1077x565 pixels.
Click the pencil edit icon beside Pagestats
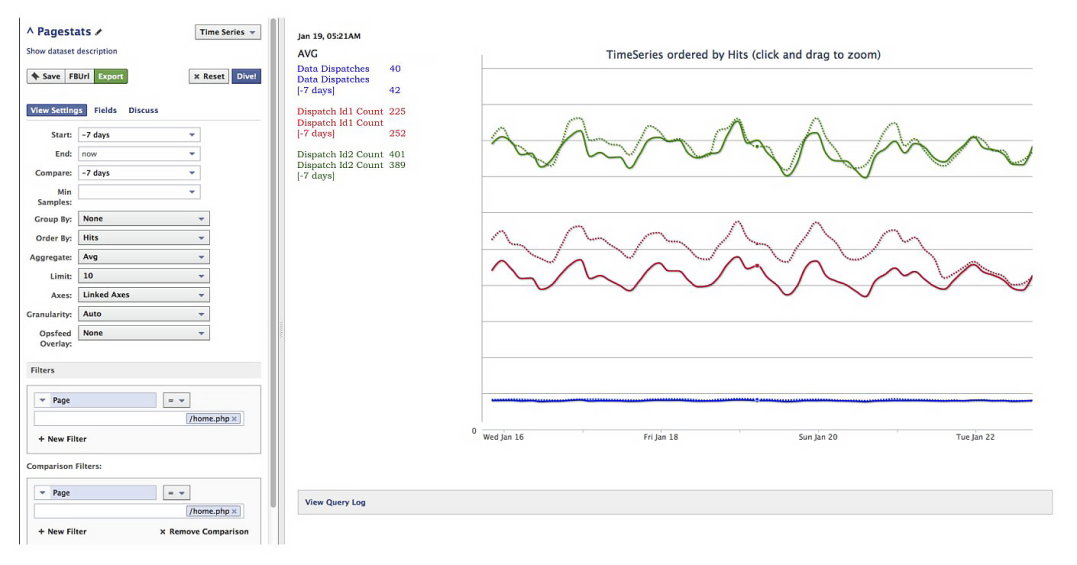point(98,33)
